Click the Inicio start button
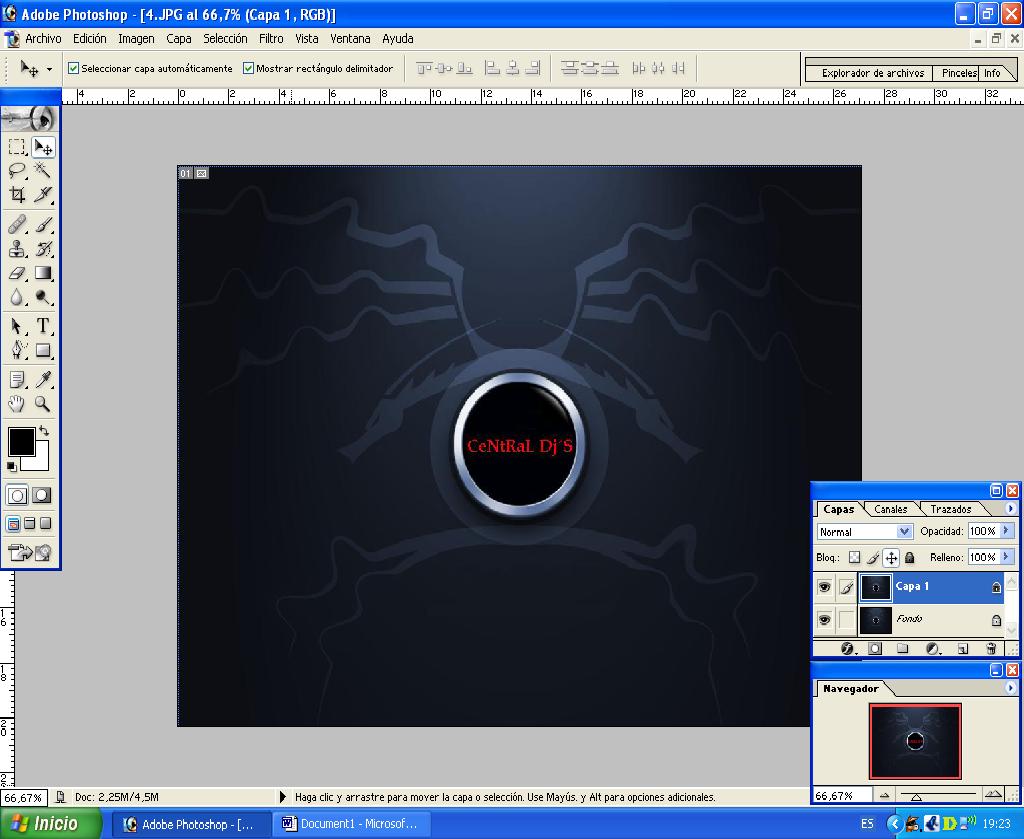This screenshot has height=839, width=1024. [51, 824]
